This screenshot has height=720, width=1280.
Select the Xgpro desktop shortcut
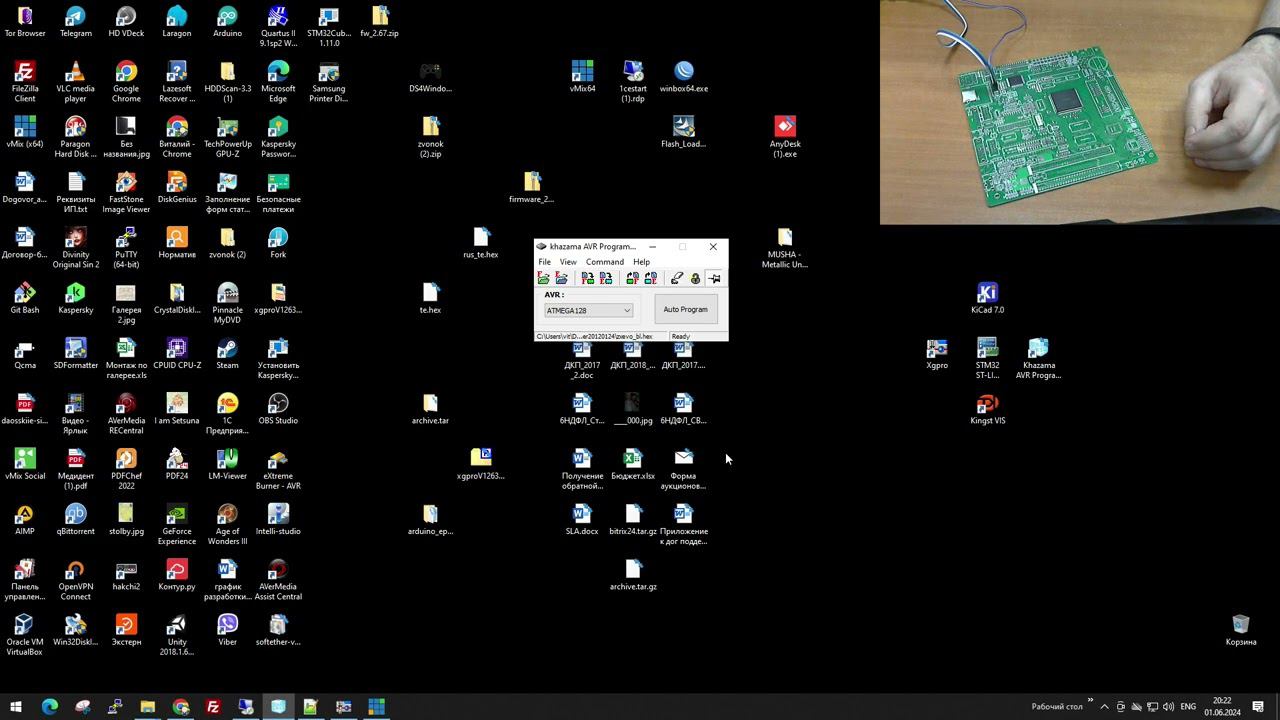[x=937, y=353]
